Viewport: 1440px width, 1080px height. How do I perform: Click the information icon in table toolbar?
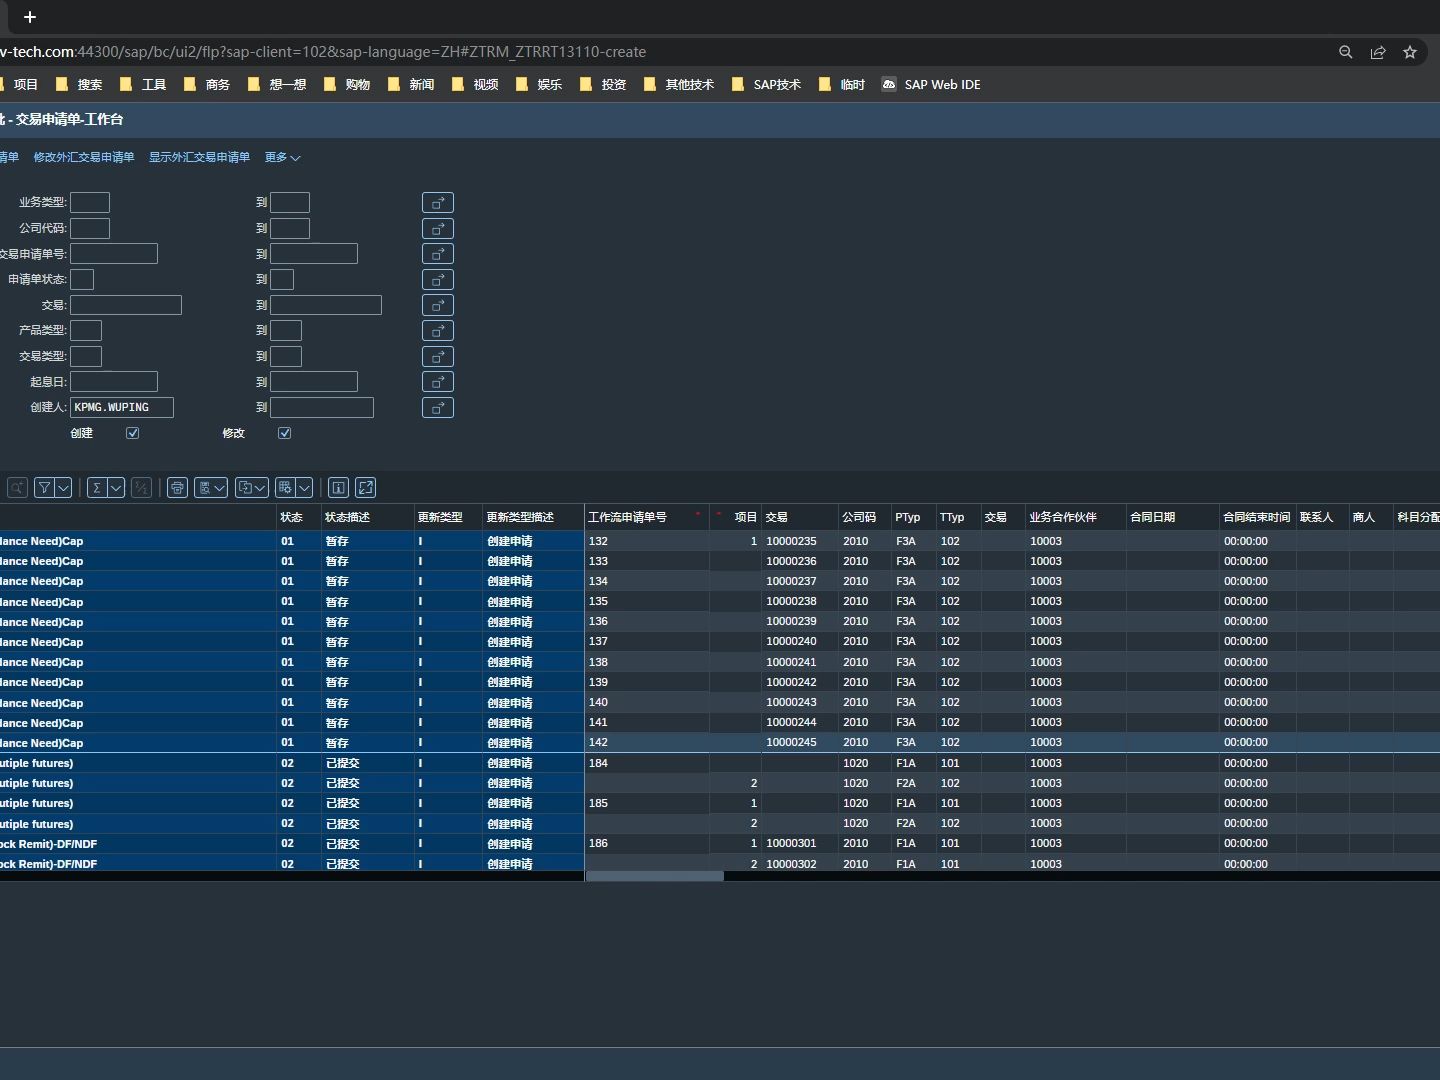coord(338,488)
